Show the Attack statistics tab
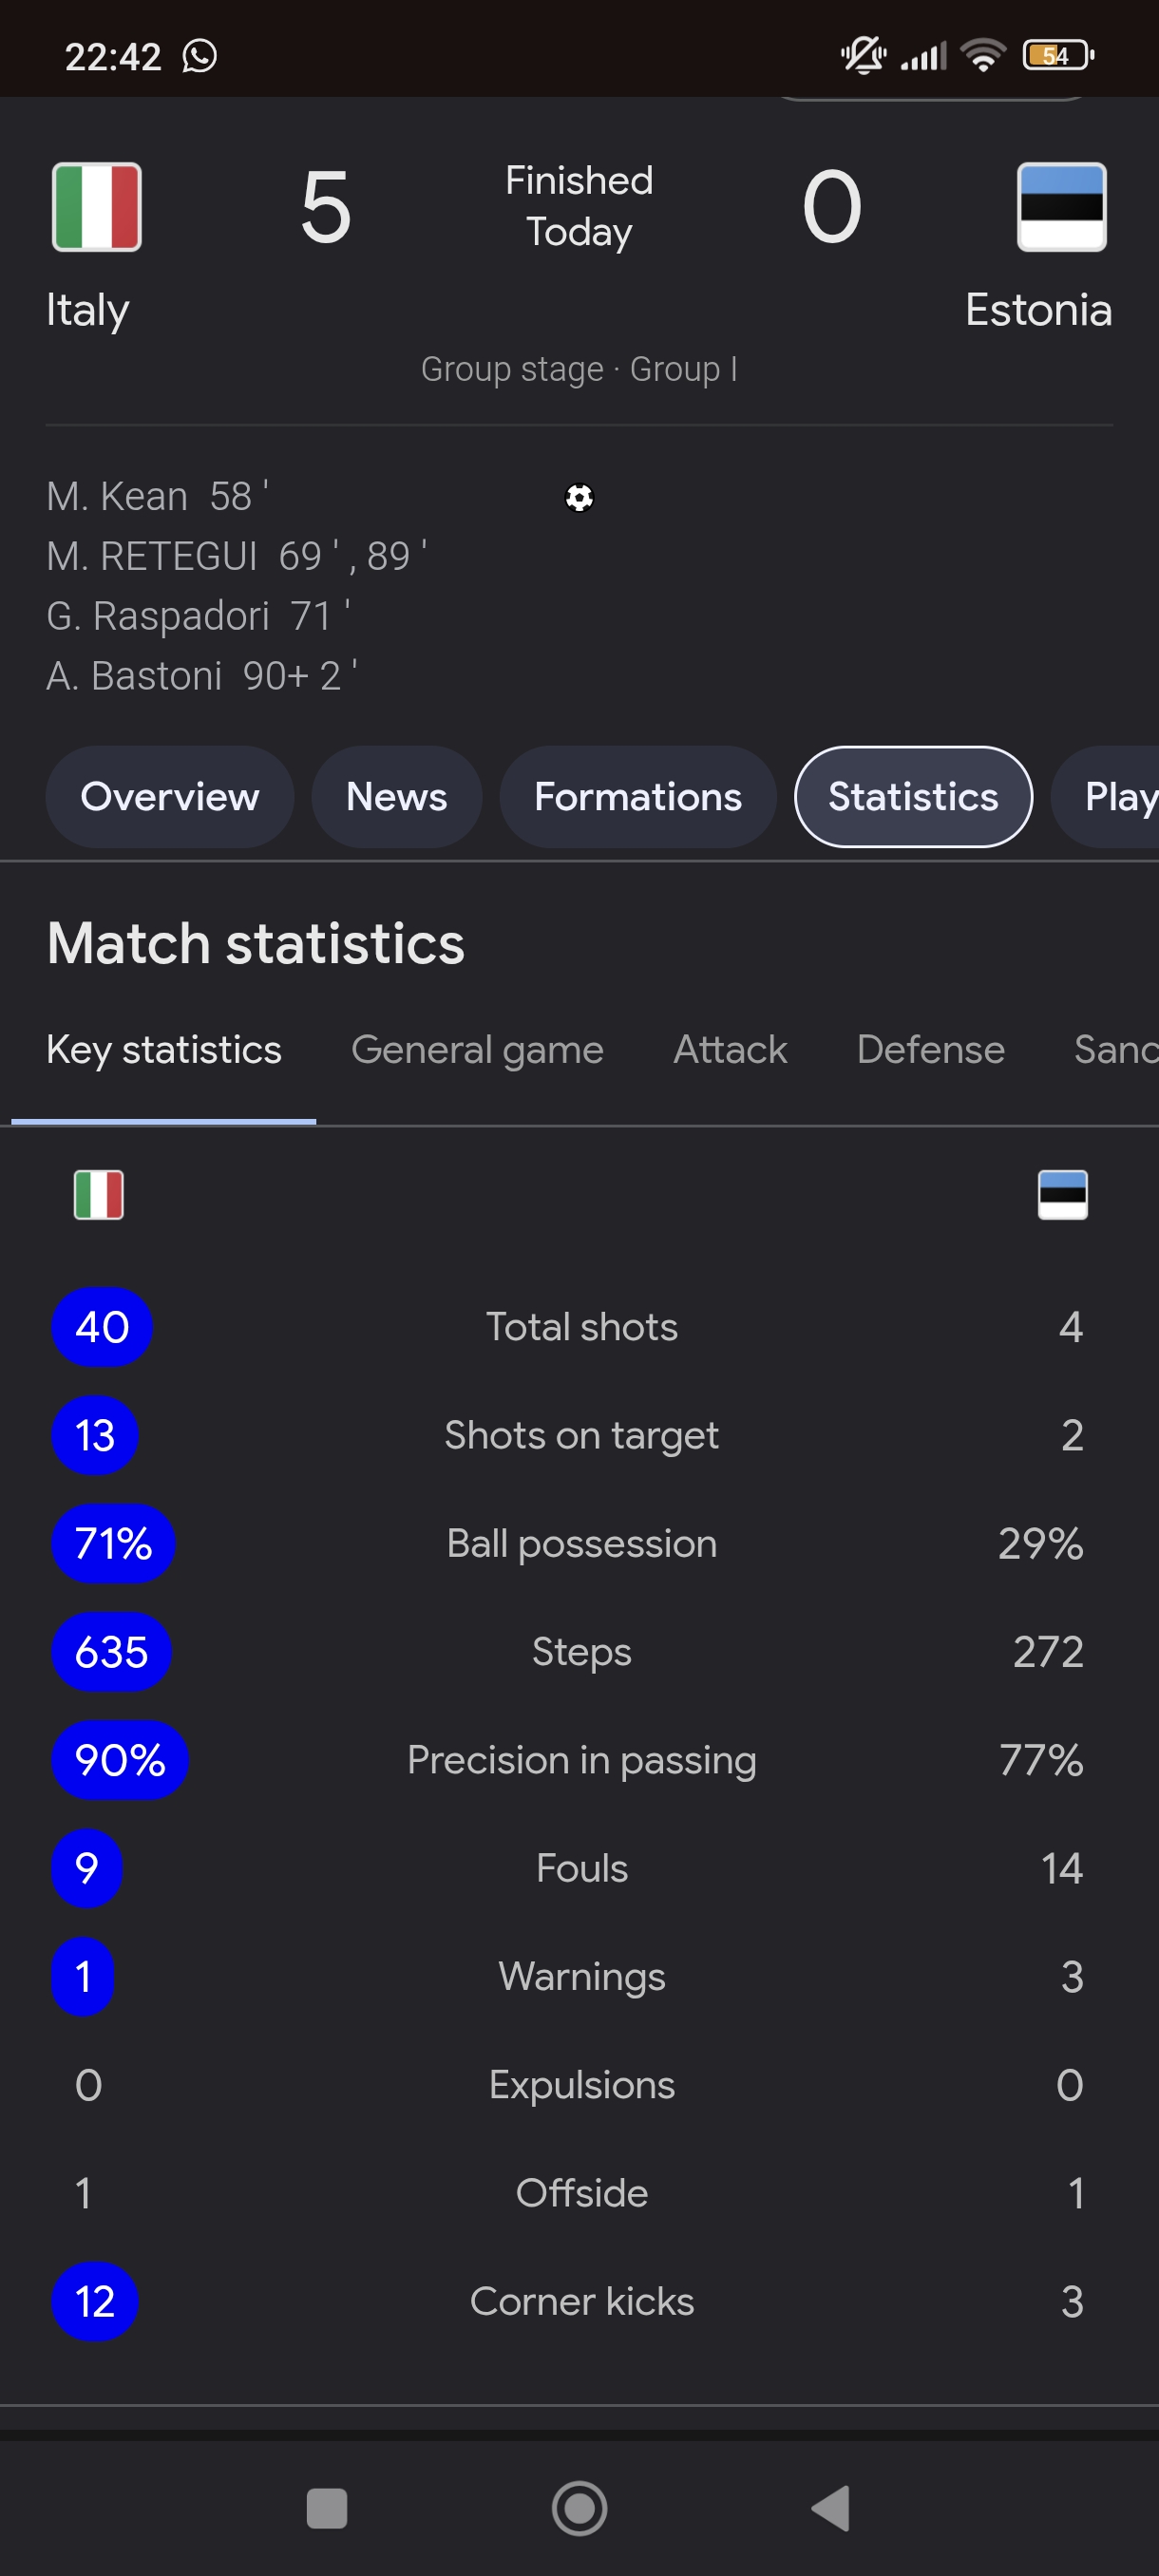 tap(730, 1050)
